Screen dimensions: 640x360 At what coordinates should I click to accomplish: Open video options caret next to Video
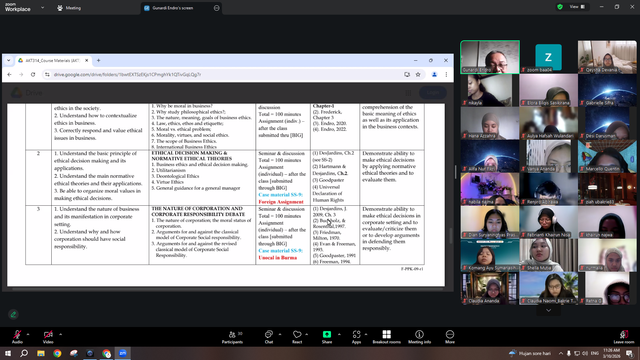(x=60, y=334)
